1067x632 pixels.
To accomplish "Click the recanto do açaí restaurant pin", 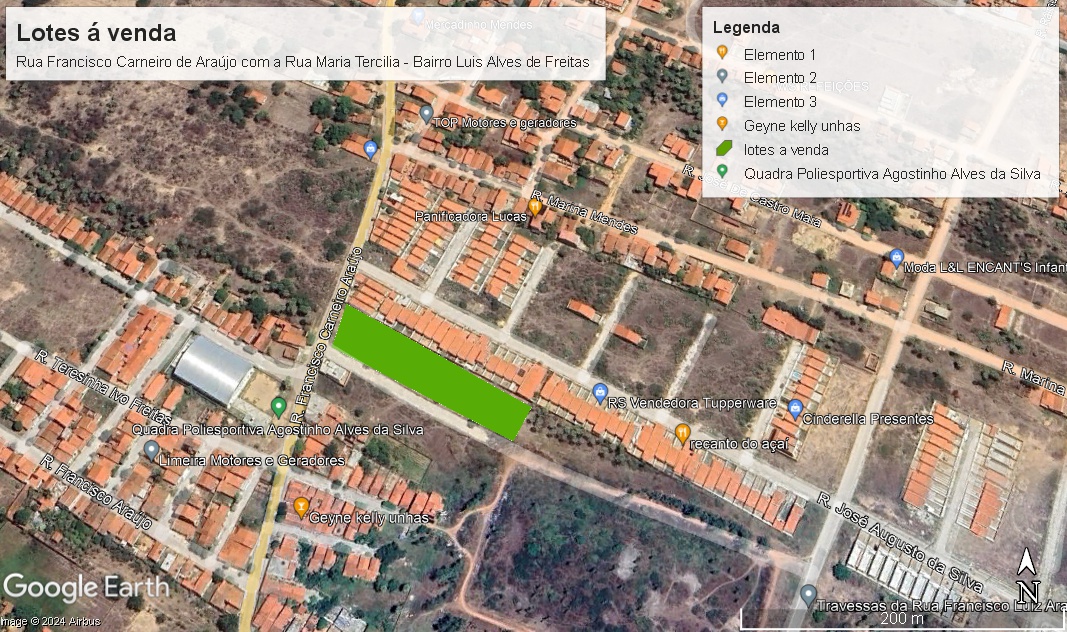I will (x=683, y=433).
